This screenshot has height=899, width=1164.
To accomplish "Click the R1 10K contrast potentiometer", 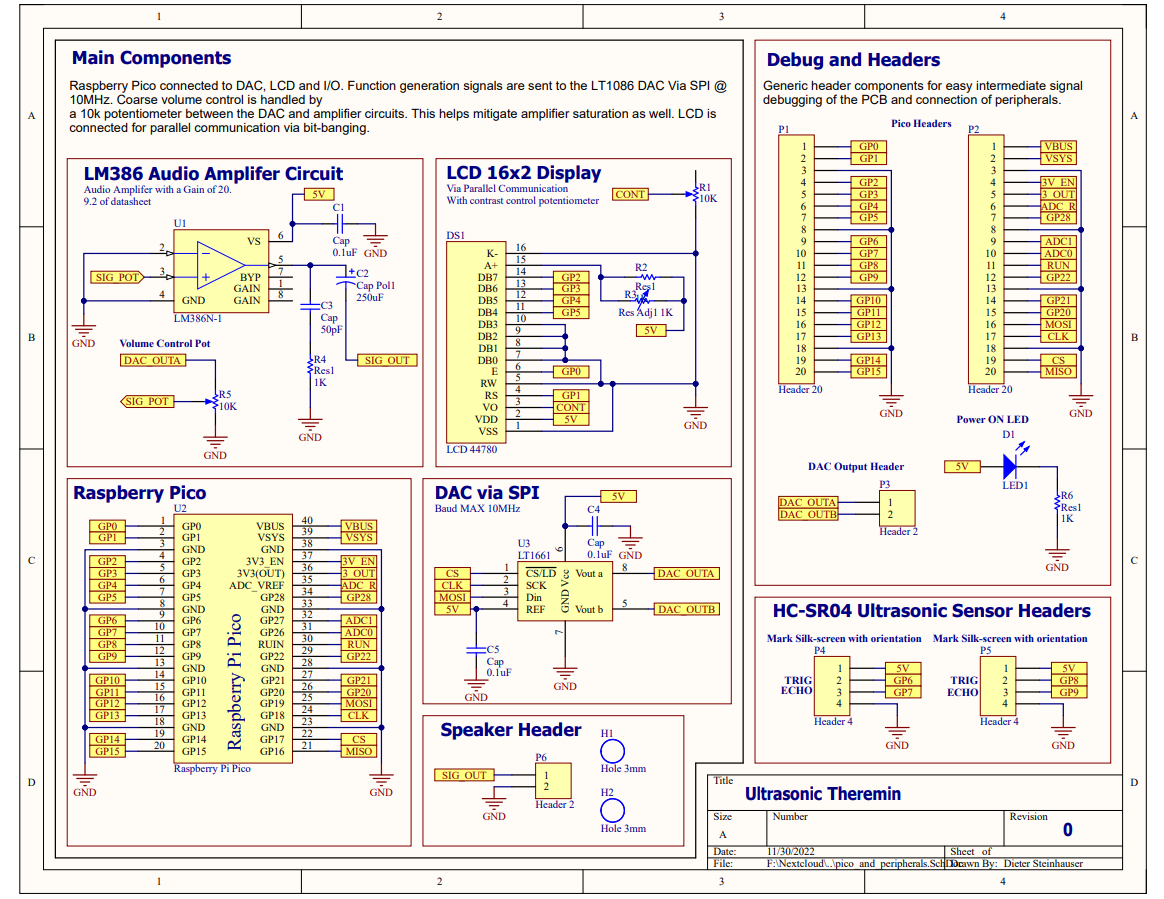I will click(x=695, y=194).
